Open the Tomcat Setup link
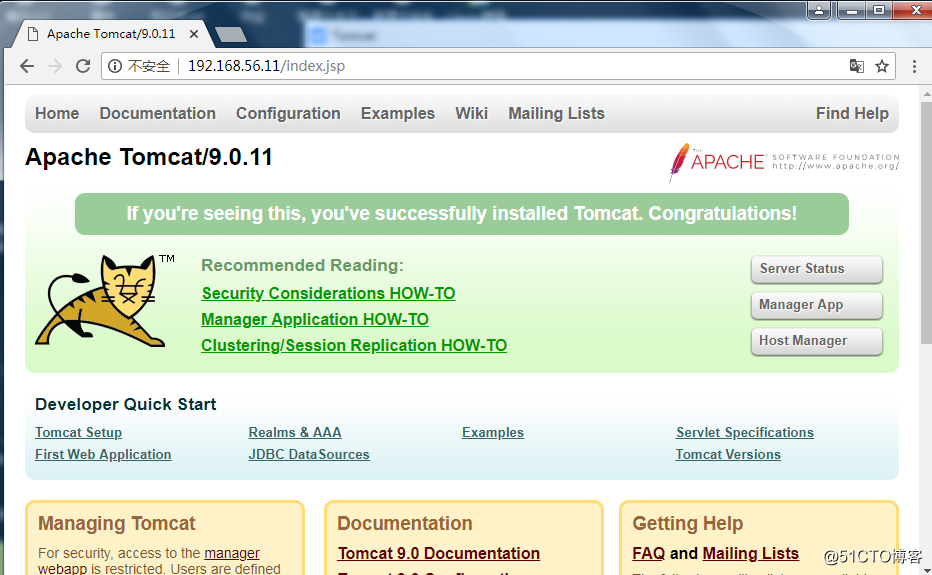This screenshot has height=575, width=932. pyautogui.click(x=78, y=433)
